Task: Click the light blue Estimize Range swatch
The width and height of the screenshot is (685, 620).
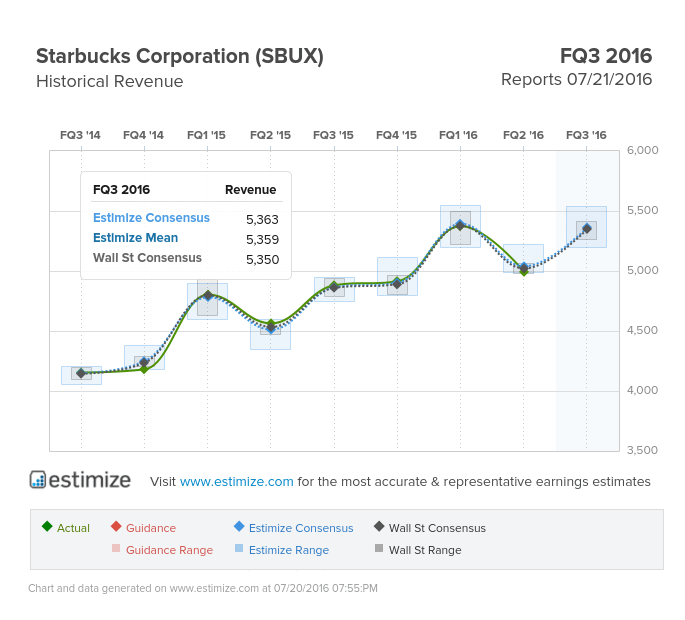Action: pos(239,548)
